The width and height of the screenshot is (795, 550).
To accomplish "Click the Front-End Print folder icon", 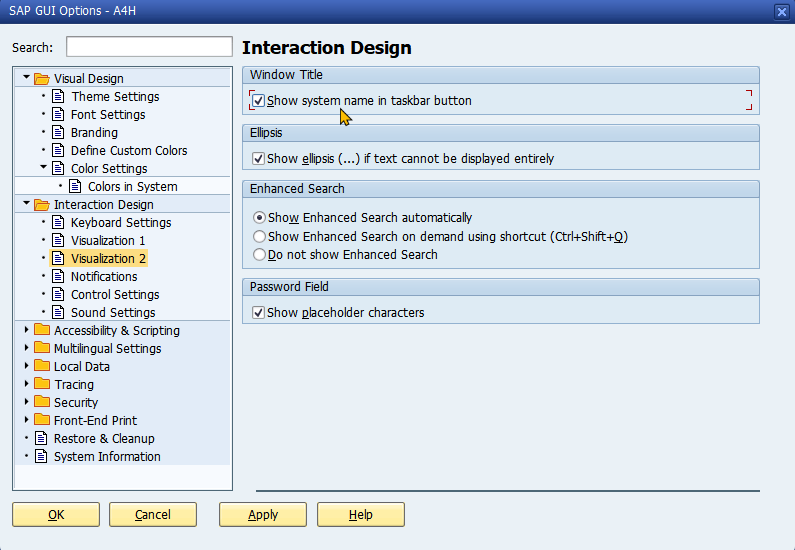I will [42, 420].
